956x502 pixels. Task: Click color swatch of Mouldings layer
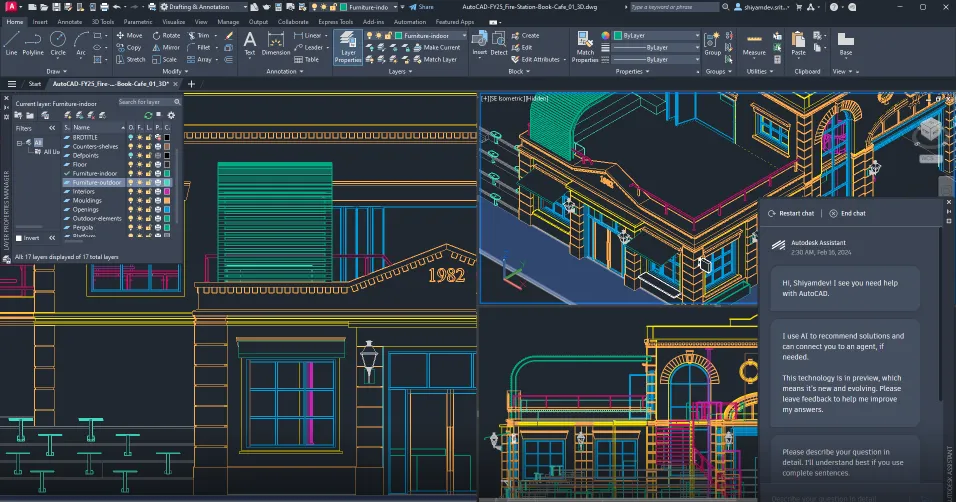[167, 200]
